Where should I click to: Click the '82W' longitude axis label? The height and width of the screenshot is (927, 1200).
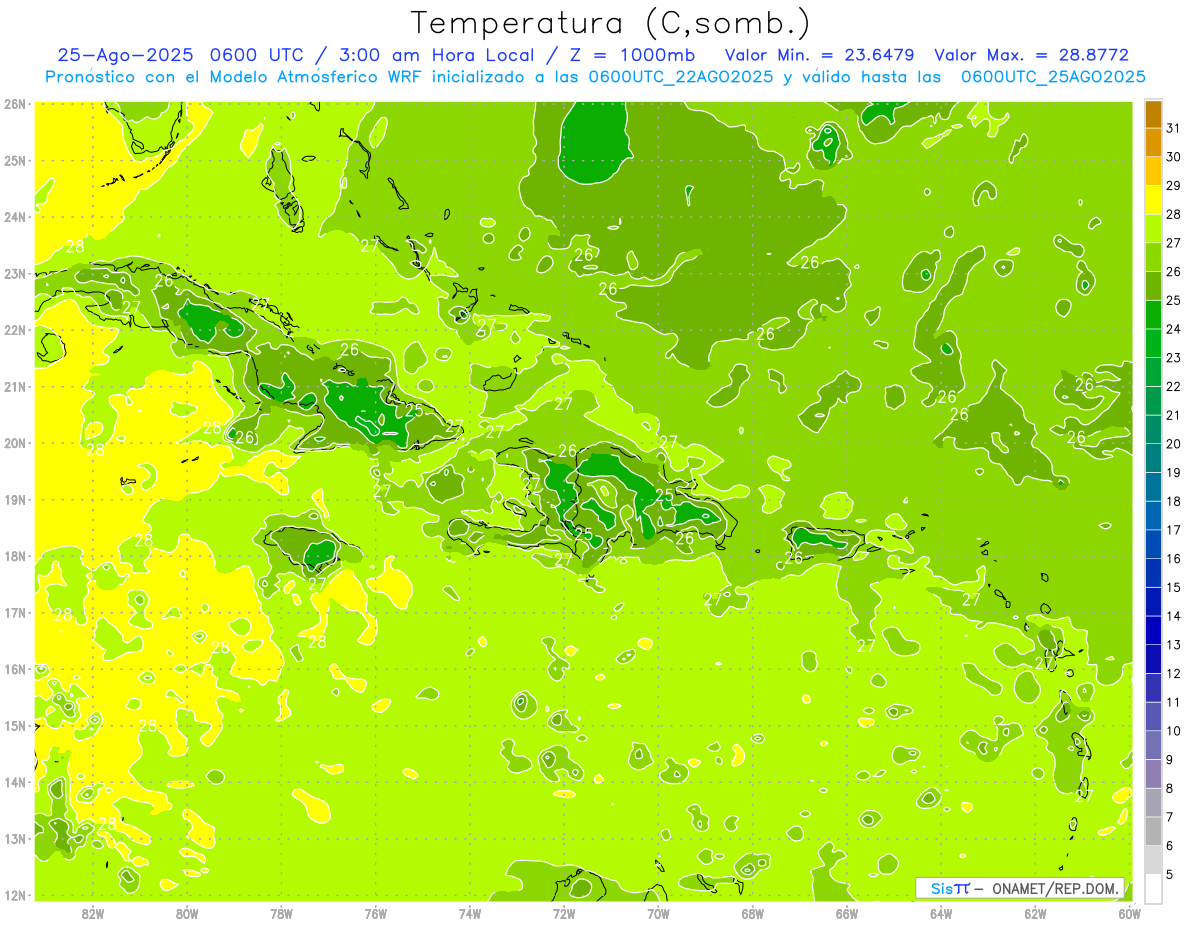click(x=92, y=913)
